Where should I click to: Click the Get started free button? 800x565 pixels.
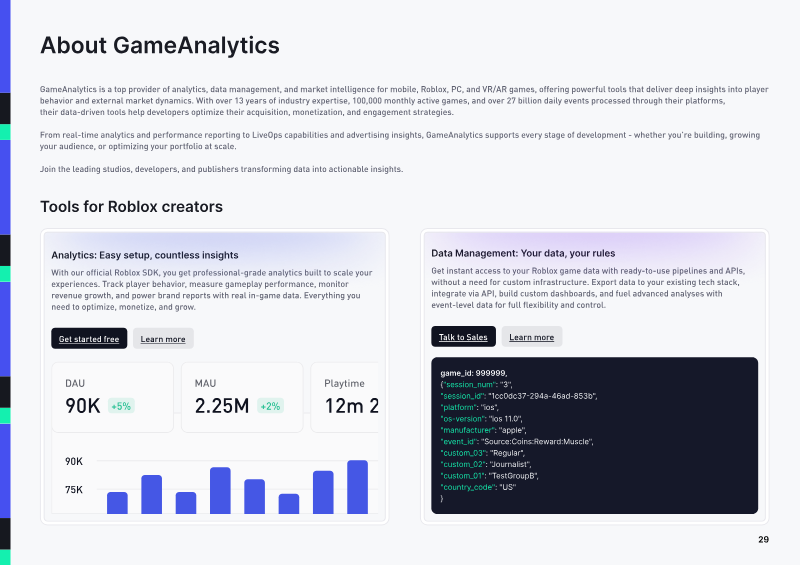pyautogui.click(x=89, y=338)
